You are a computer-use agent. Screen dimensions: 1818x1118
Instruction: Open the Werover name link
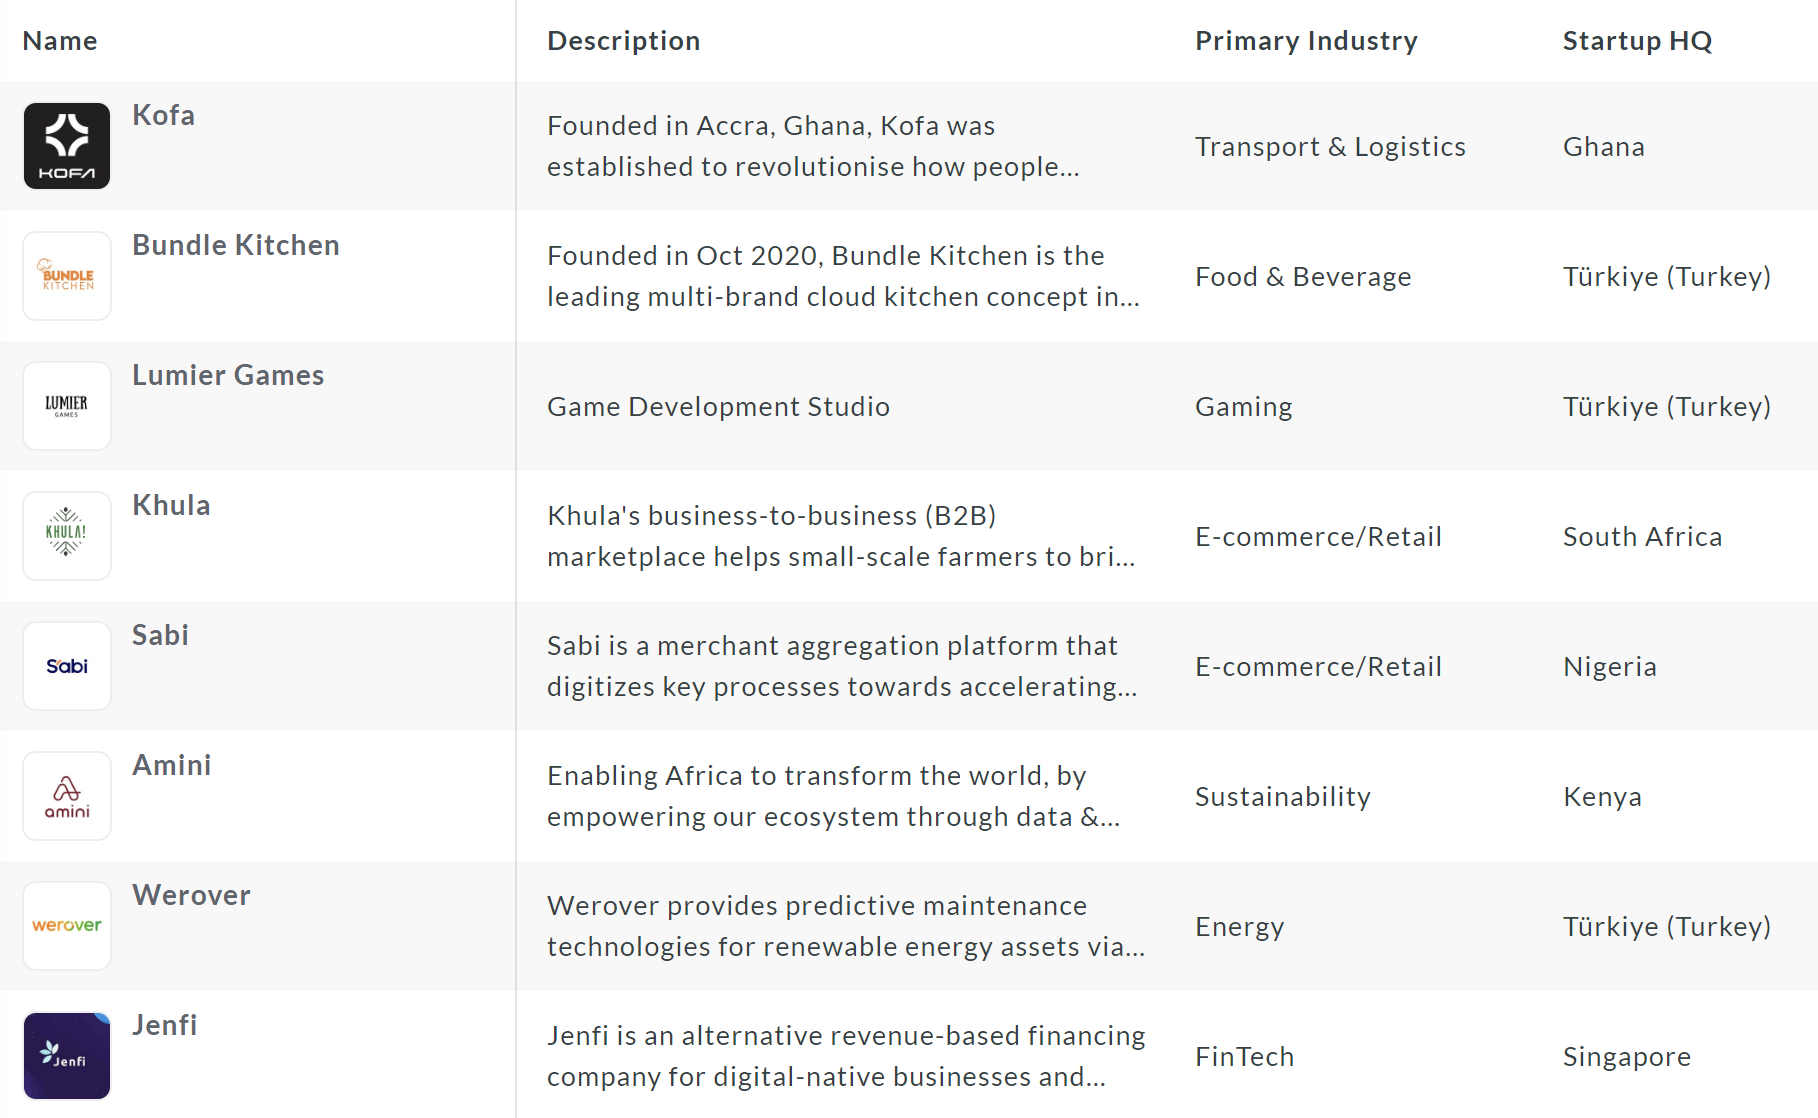click(191, 896)
